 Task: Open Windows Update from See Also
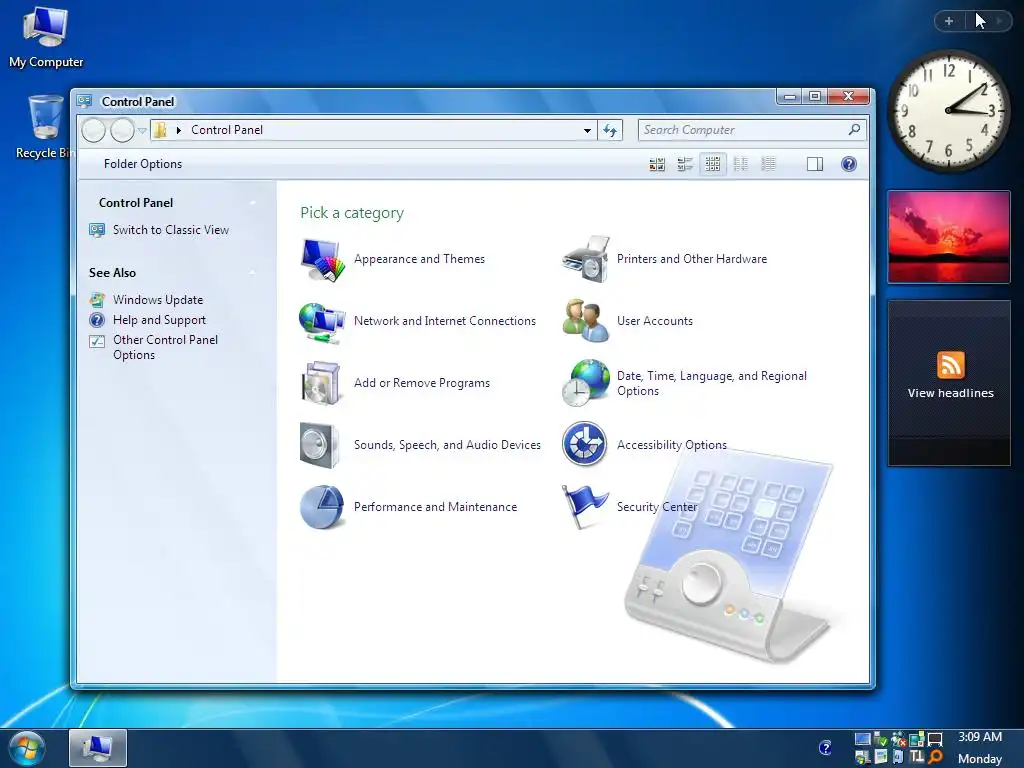[157, 300]
